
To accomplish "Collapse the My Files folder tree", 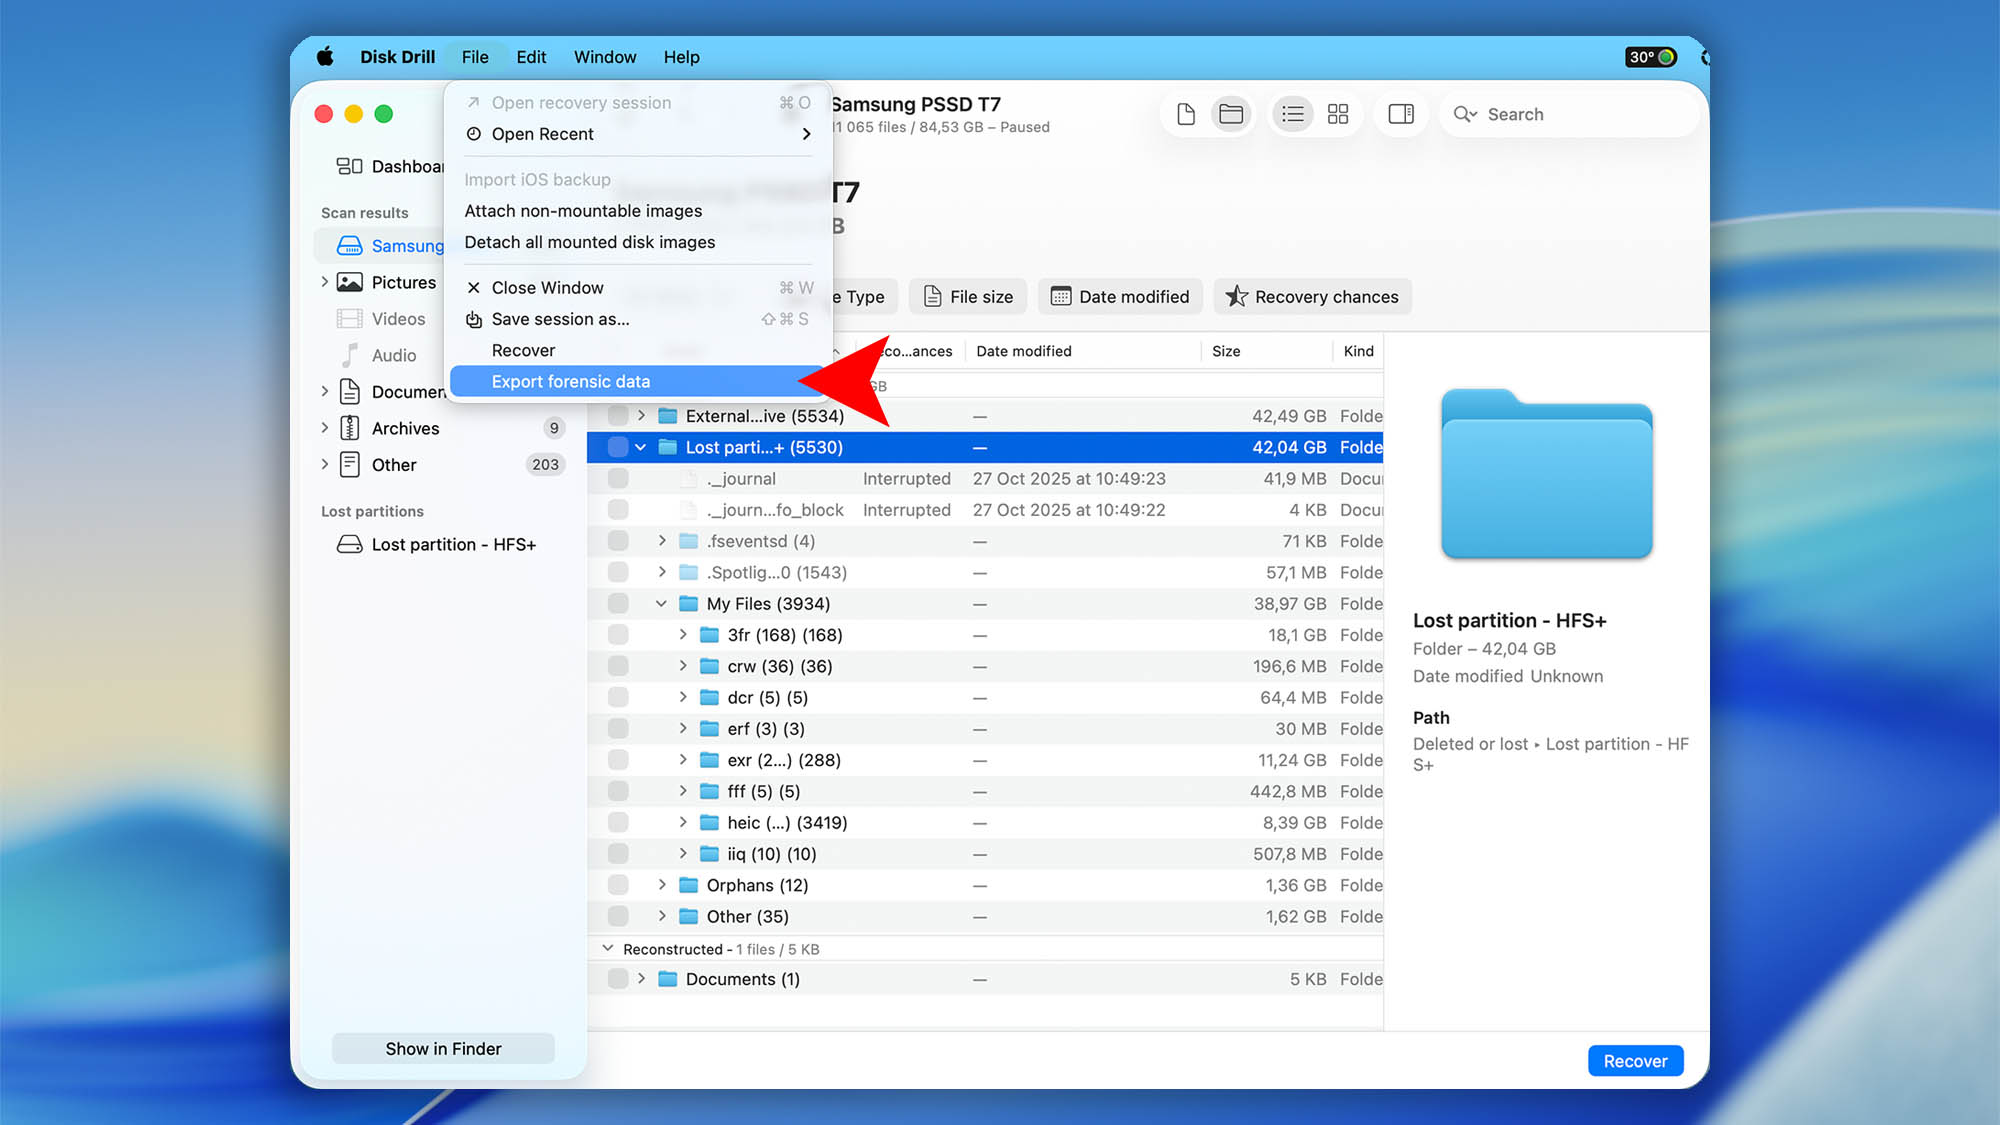I will click(x=661, y=603).
